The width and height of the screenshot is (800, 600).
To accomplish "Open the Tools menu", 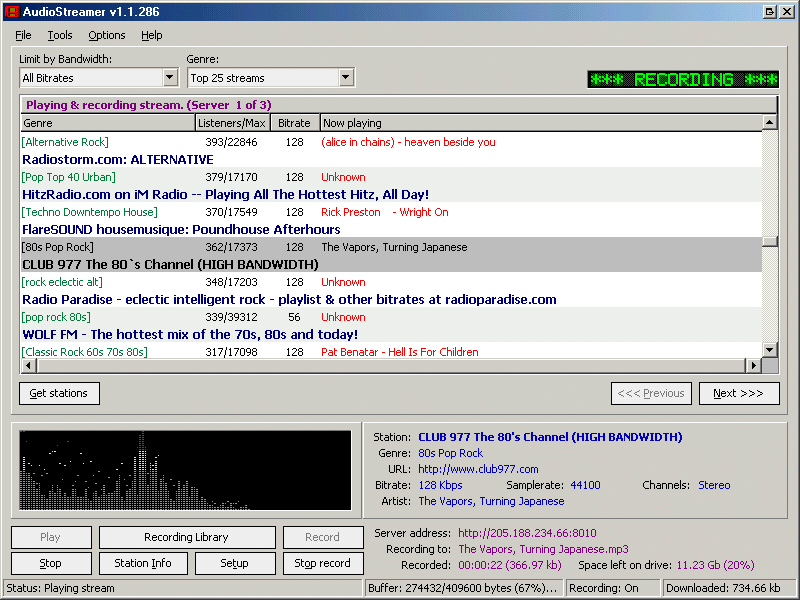I will click(x=60, y=35).
